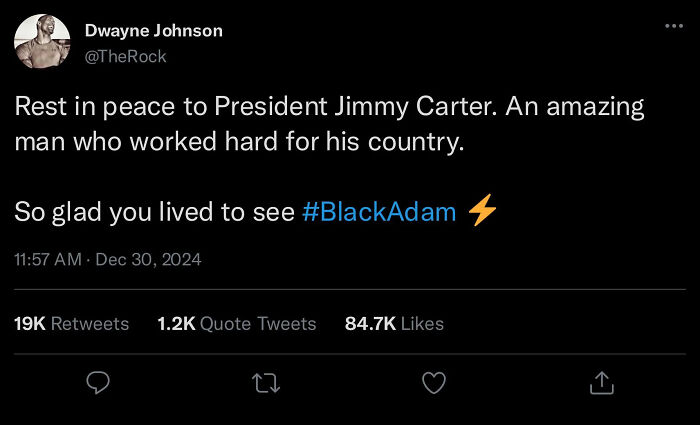Click the Dec 30, 2024 date
The image size is (700, 425).
[152, 260]
